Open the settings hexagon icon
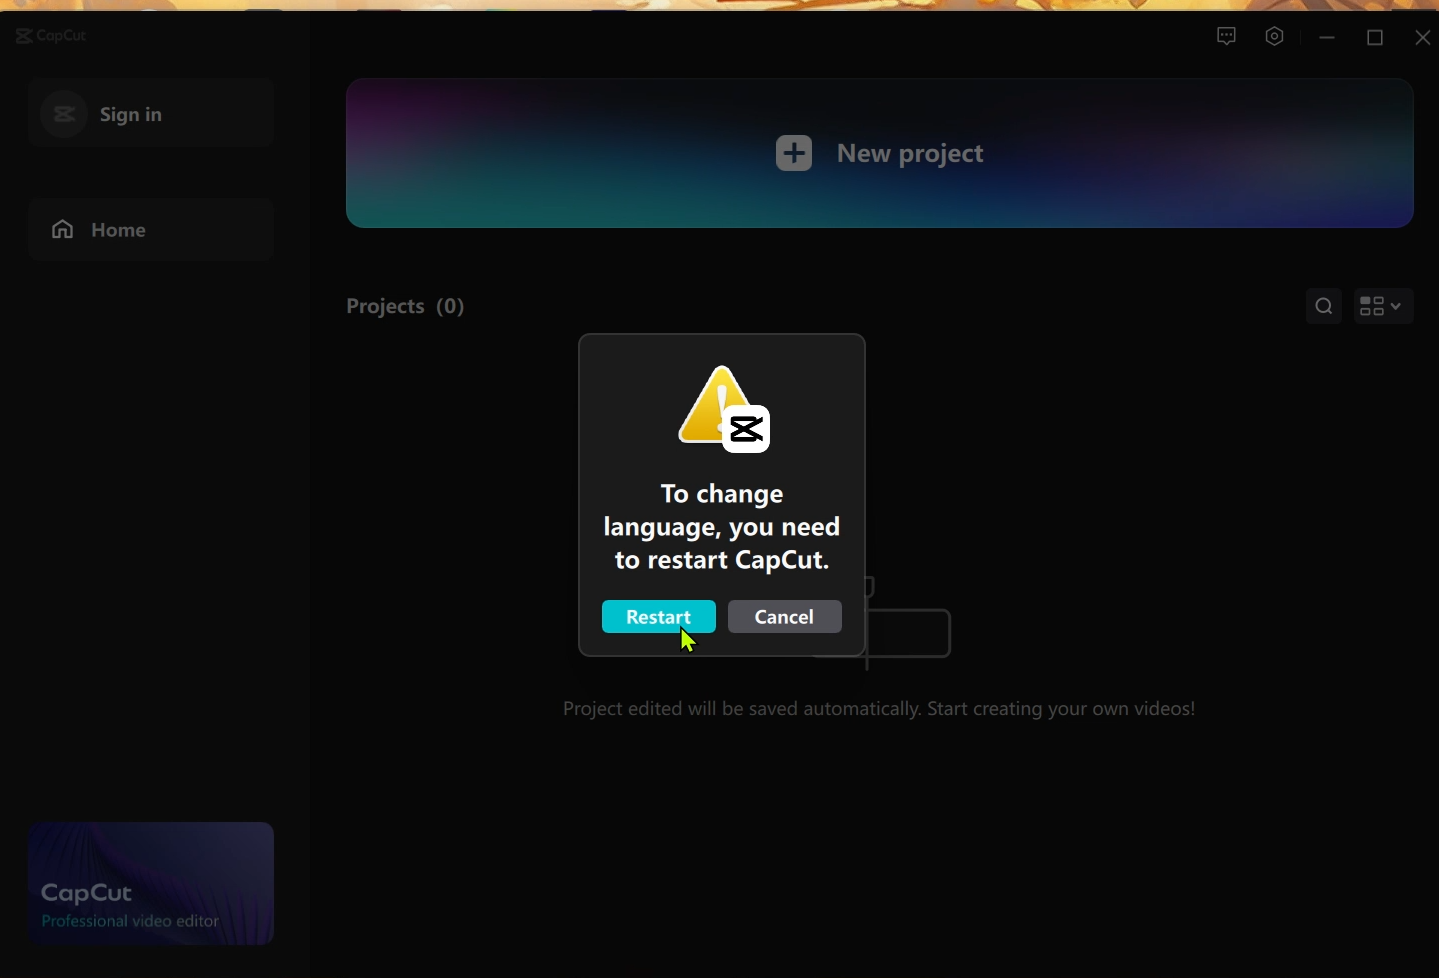 pyautogui.click(x=1274, y=37)
